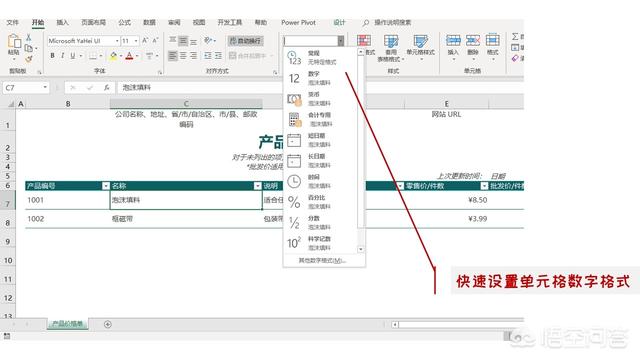Click the search magnifier icon
The width and height of the screenshot is (640, 360).
tap(366, 23)
